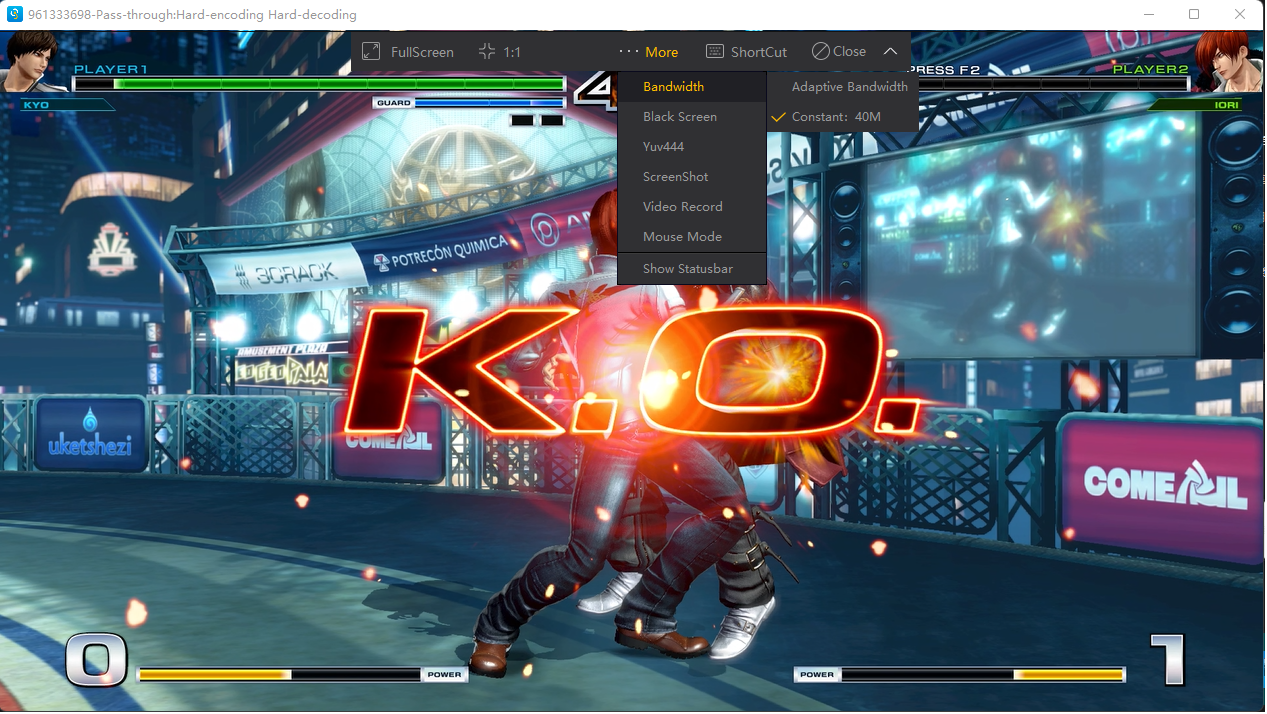The height and width of the screenshot is (714, 1267).
Task: Click the Close label in the toolbar
Action: [849, 51]
